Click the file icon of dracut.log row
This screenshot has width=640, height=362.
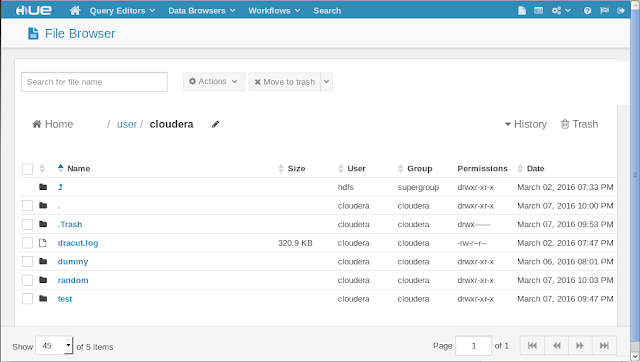tap(42, 243)
